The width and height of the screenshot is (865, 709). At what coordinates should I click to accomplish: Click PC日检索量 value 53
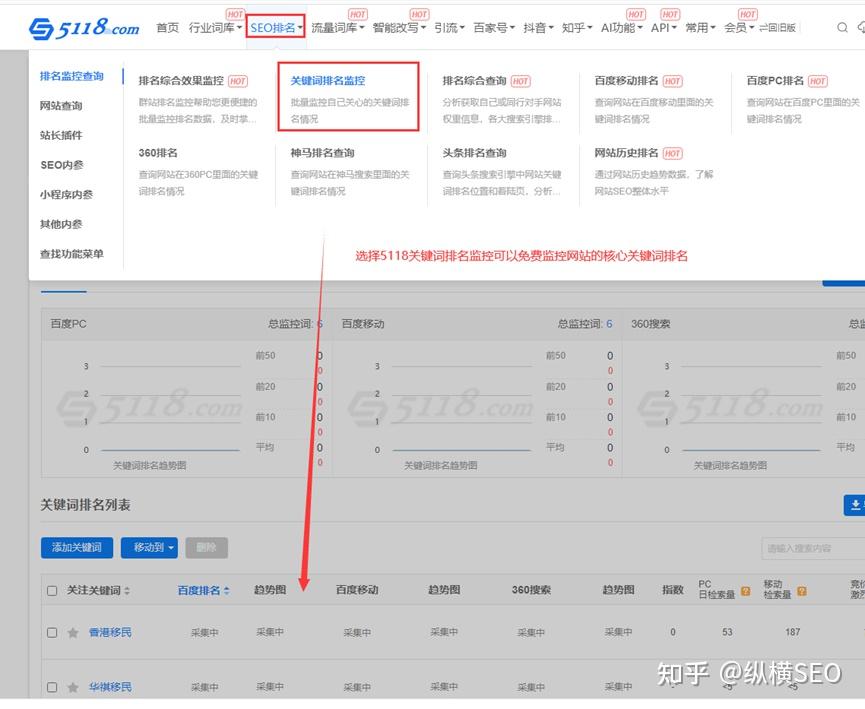point(727,632)
